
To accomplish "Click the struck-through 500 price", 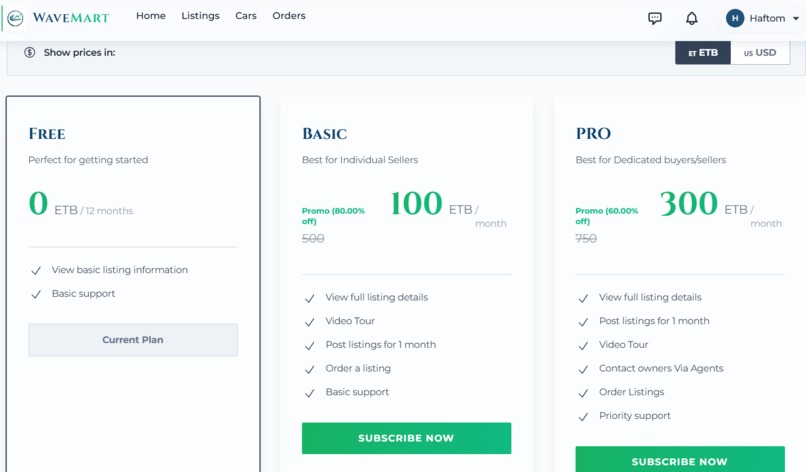I will (313, 239).
